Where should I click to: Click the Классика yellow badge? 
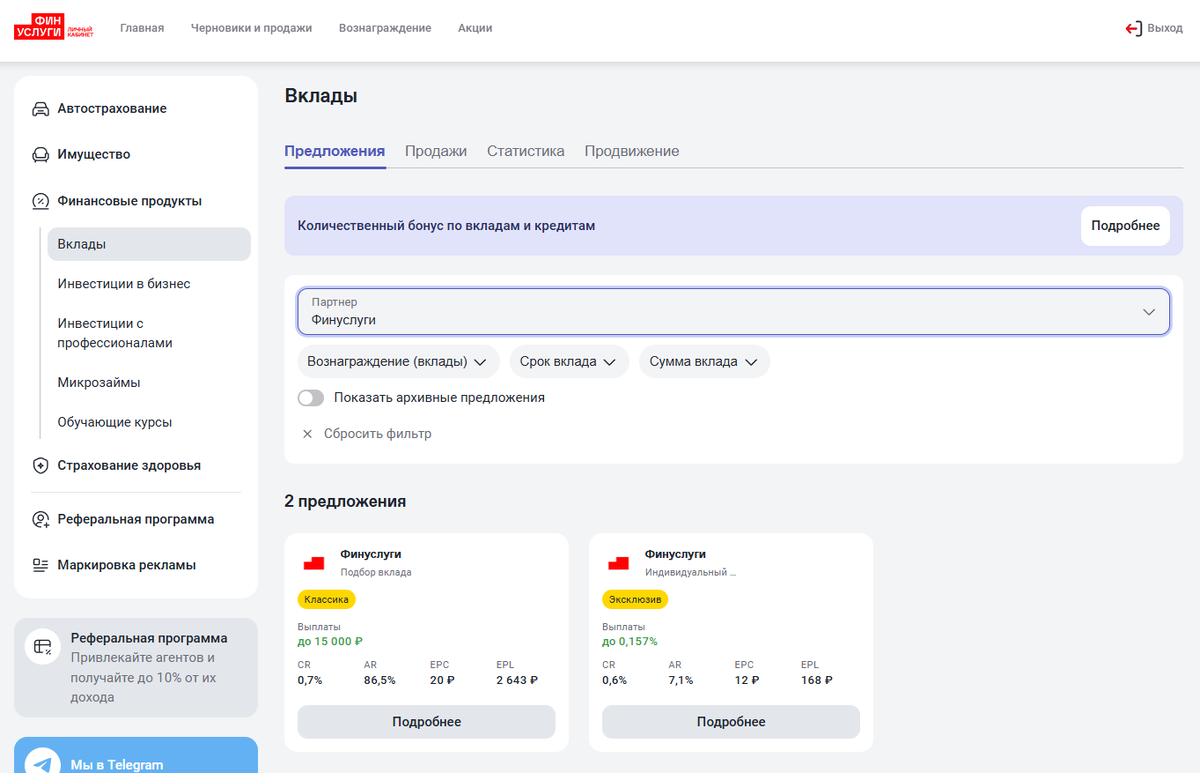[327, 600]
